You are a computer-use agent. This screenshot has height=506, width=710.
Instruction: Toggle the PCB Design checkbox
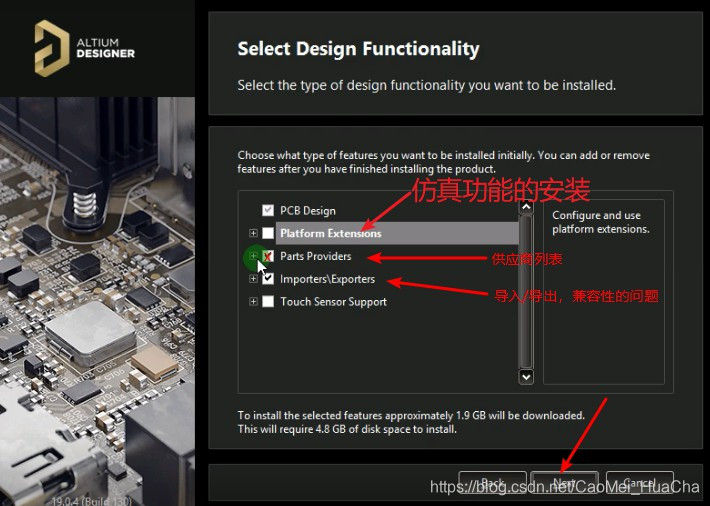[268, 211]
